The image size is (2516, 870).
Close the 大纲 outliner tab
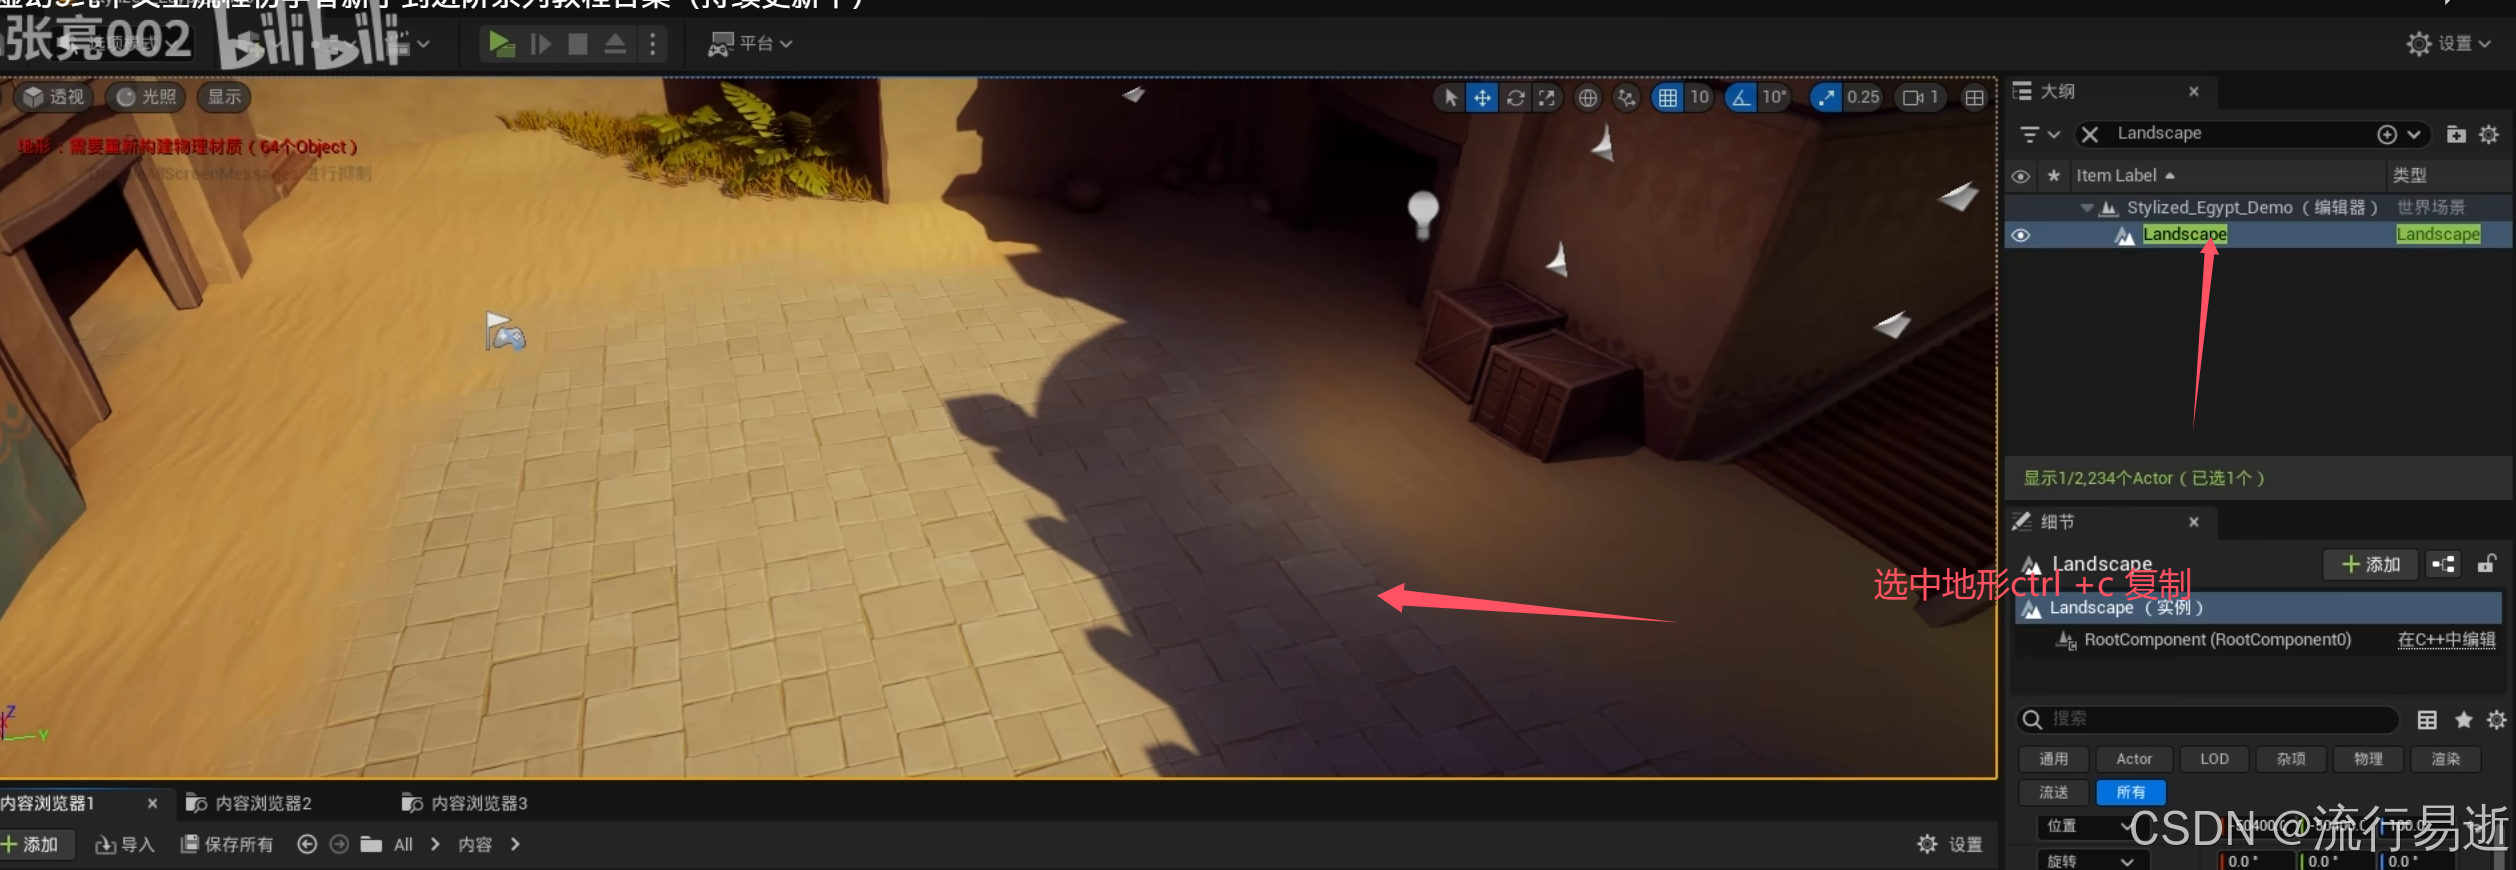click(x=2194, y=91)
